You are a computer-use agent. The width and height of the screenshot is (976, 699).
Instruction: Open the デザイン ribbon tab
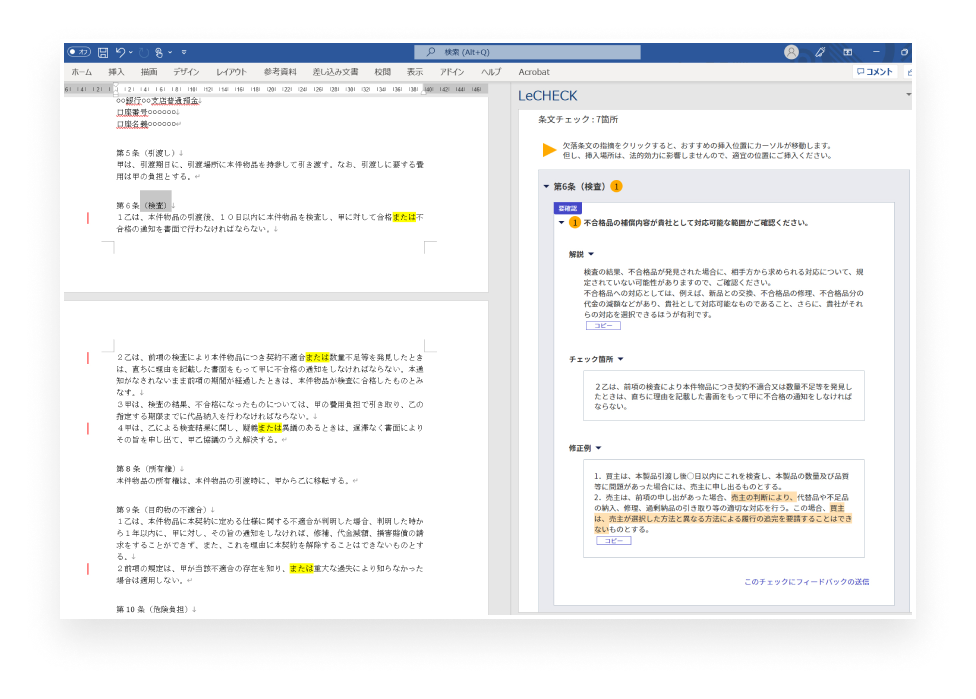point(186,72)
